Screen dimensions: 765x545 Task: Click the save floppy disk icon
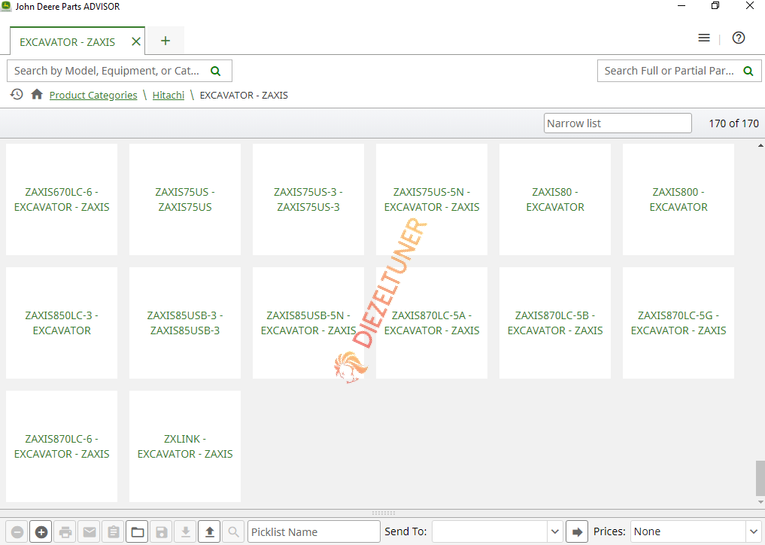click(x=161, y=532)
